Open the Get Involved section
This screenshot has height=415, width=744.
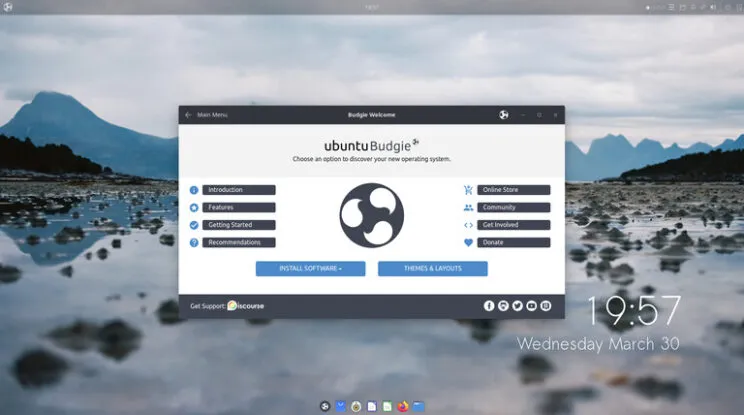tap(513, 225)
